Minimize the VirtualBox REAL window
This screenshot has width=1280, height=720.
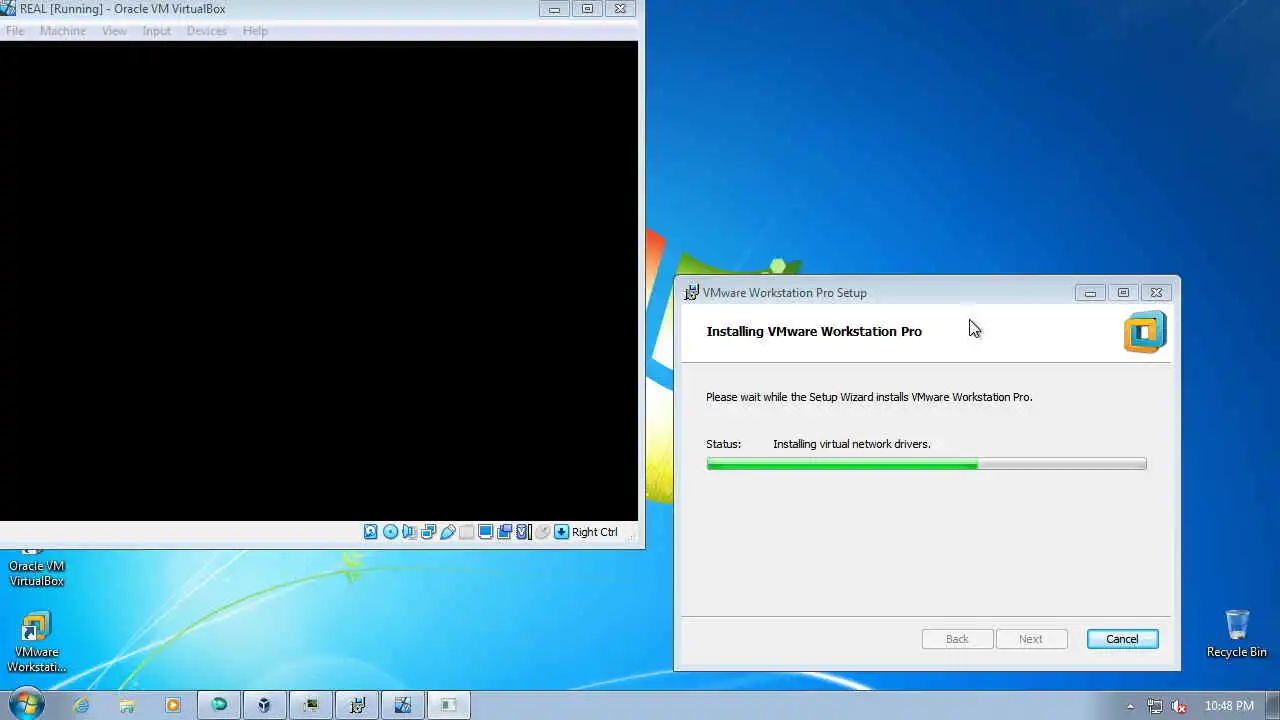tap(554, 9)
